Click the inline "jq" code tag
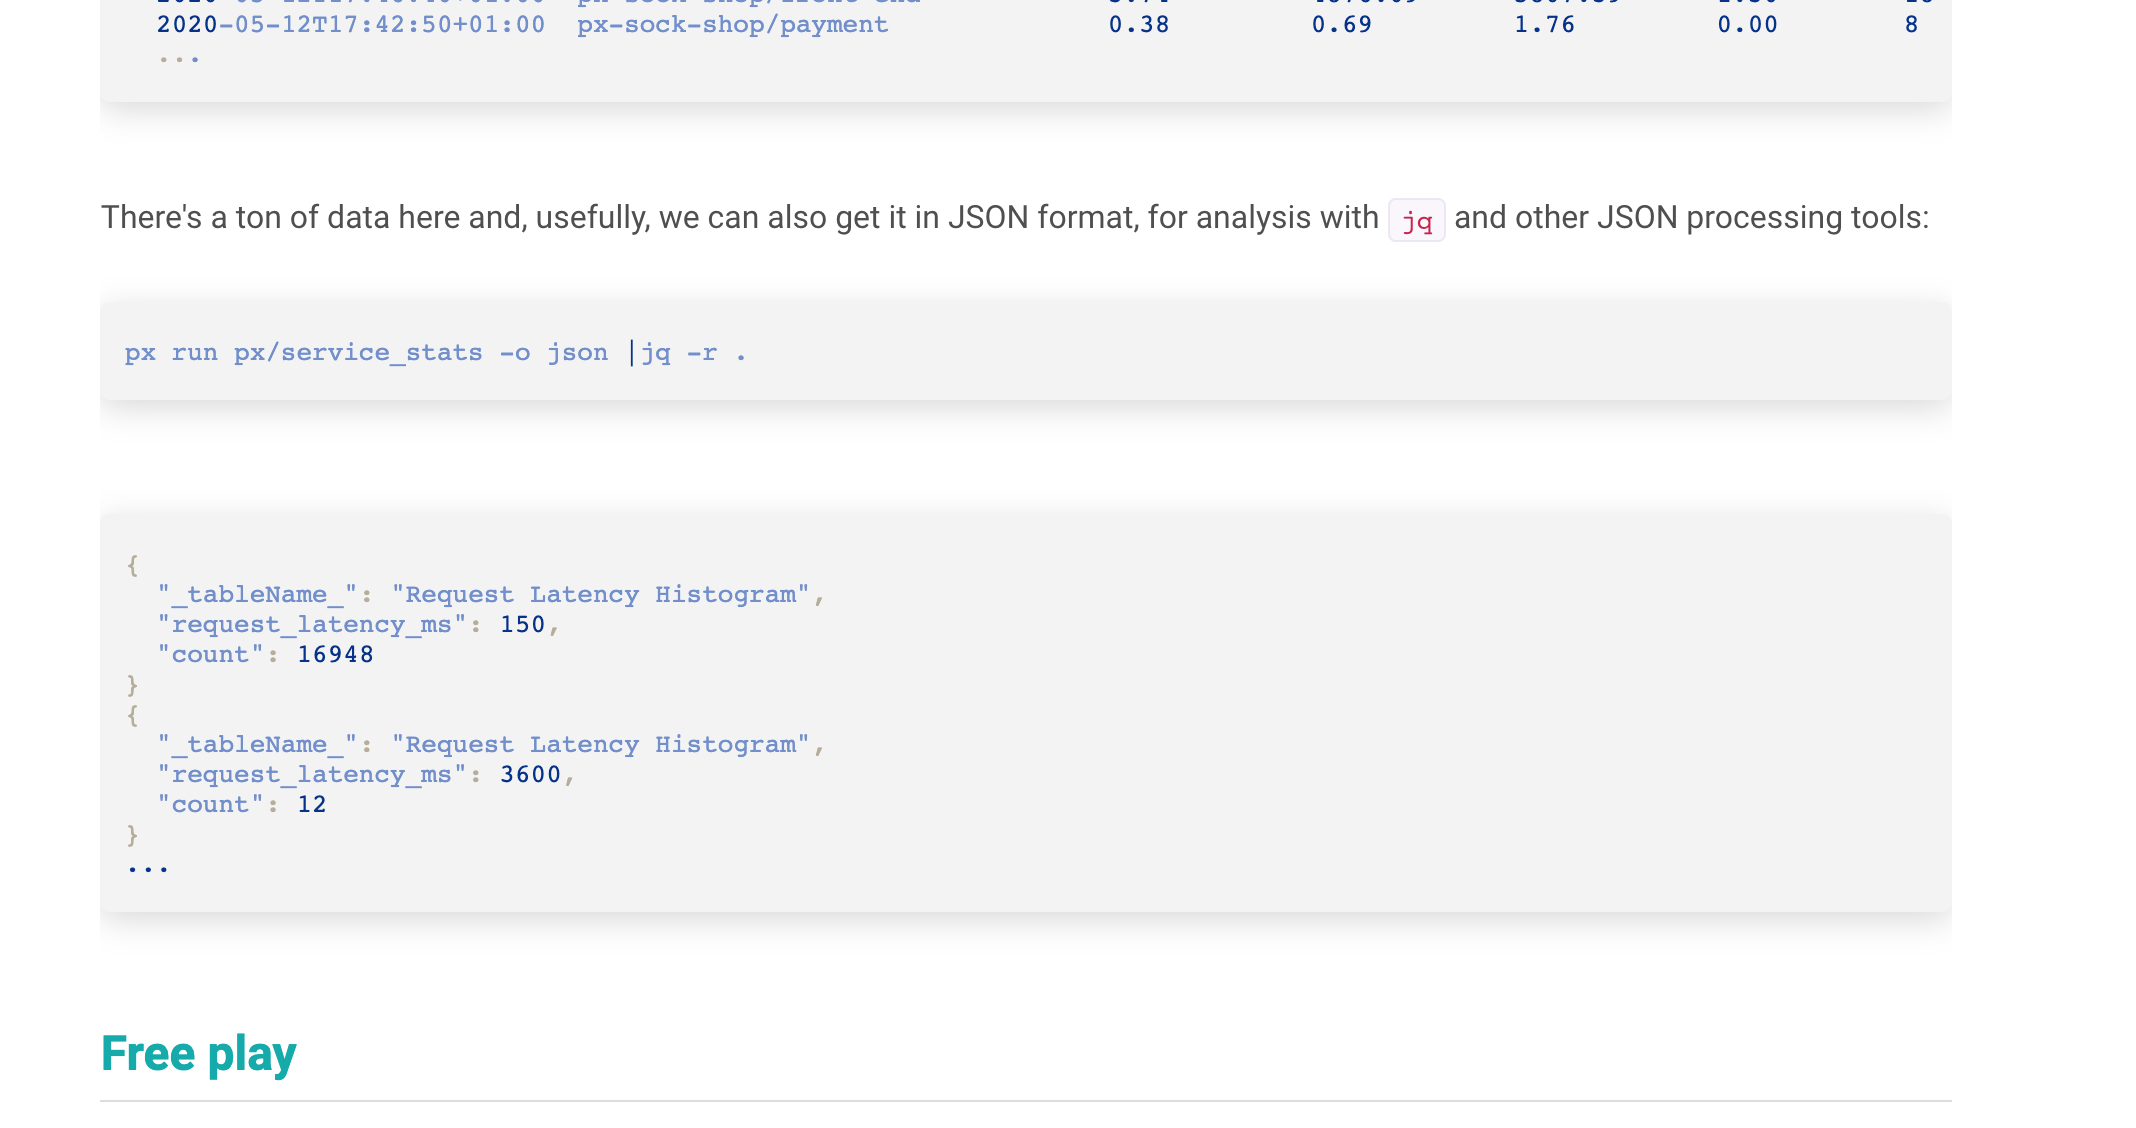 tap(1416, 220)
